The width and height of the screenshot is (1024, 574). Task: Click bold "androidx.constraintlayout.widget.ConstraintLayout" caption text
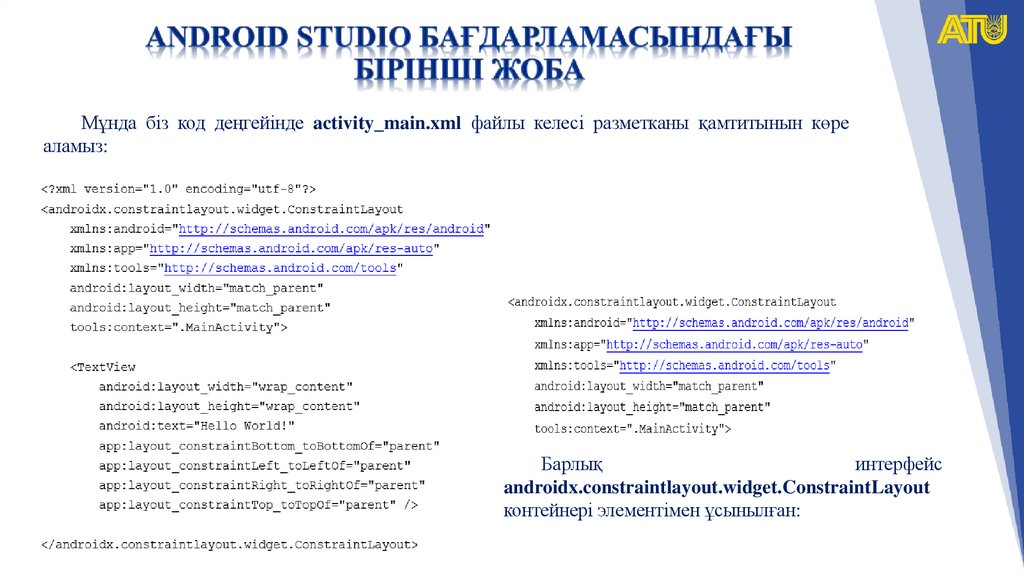click(716, 488)
